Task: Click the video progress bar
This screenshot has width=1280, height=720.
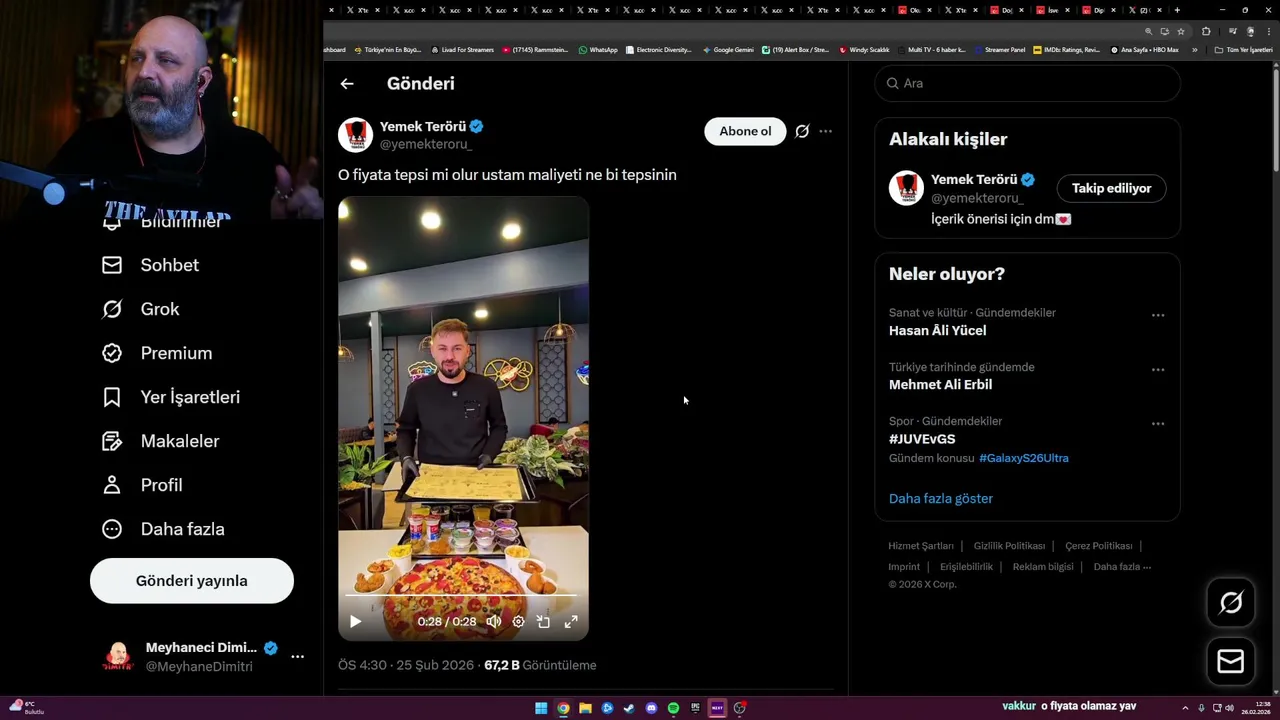Action: [x=463, y=596]
